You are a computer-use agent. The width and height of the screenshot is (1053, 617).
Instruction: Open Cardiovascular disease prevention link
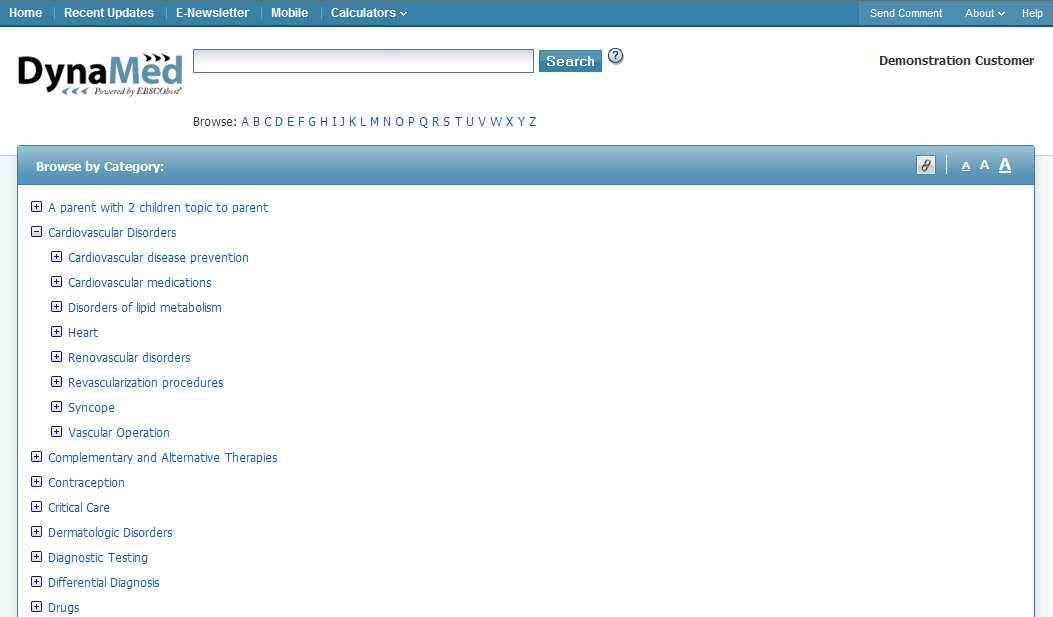click(x=158, y=258)
